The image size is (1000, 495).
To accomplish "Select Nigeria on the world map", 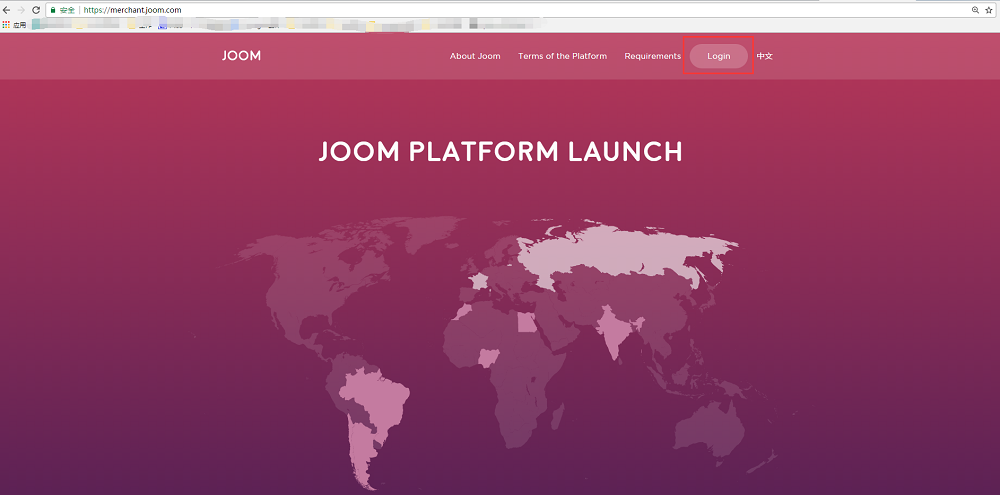I will coord(490,357).
